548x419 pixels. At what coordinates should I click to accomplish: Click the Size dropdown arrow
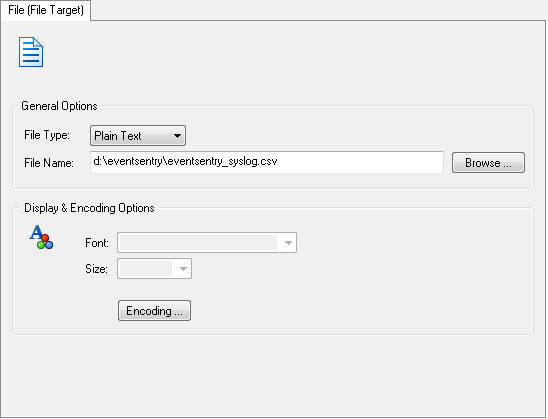tap(183, 269)
